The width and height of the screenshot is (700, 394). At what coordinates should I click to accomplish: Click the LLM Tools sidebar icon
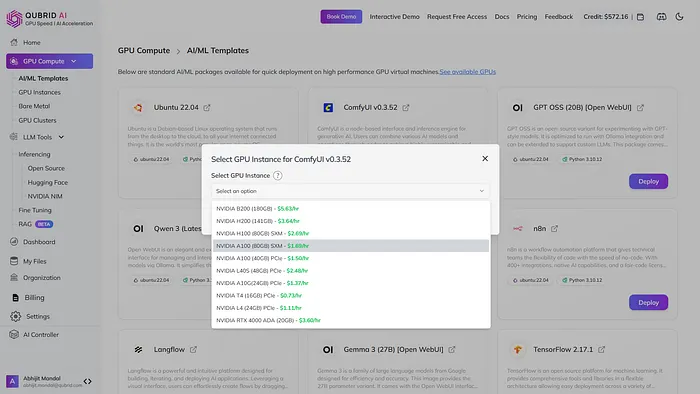click(x=14, y=137)
